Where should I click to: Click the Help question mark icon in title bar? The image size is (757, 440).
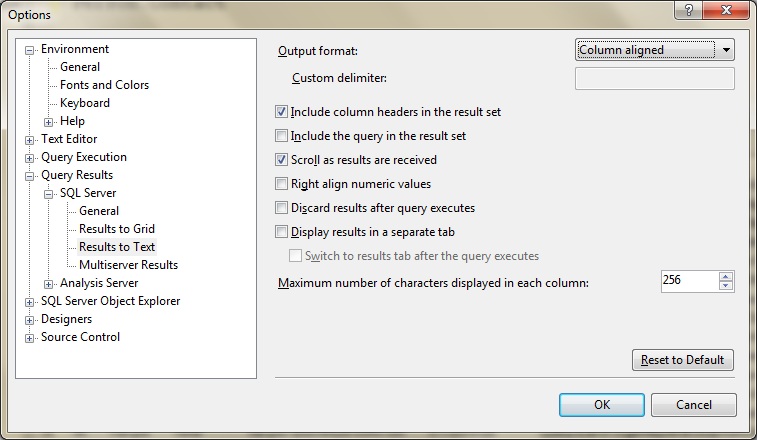(x=687, y=12)
